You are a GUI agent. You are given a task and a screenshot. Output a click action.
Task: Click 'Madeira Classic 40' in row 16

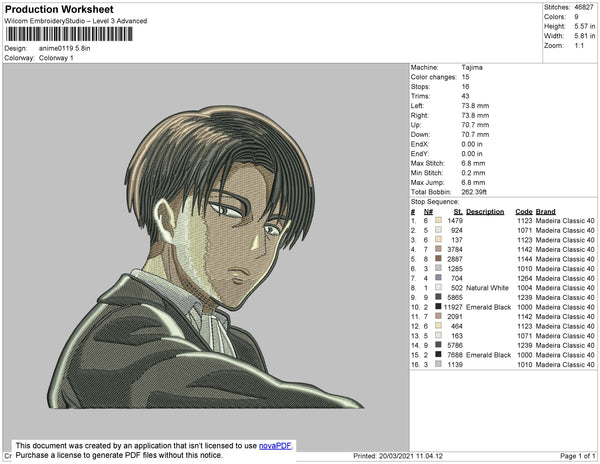(565, 365)
